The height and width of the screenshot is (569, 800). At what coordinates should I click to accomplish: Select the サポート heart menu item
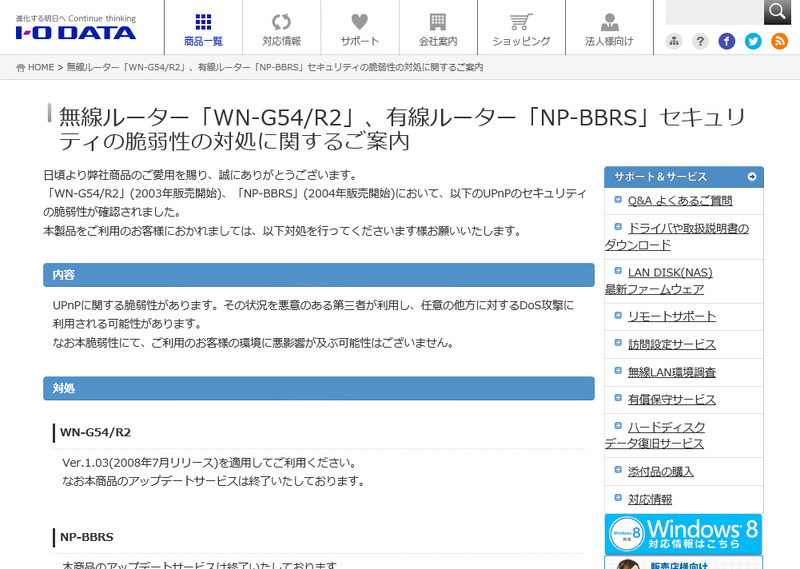coord(359,28)
